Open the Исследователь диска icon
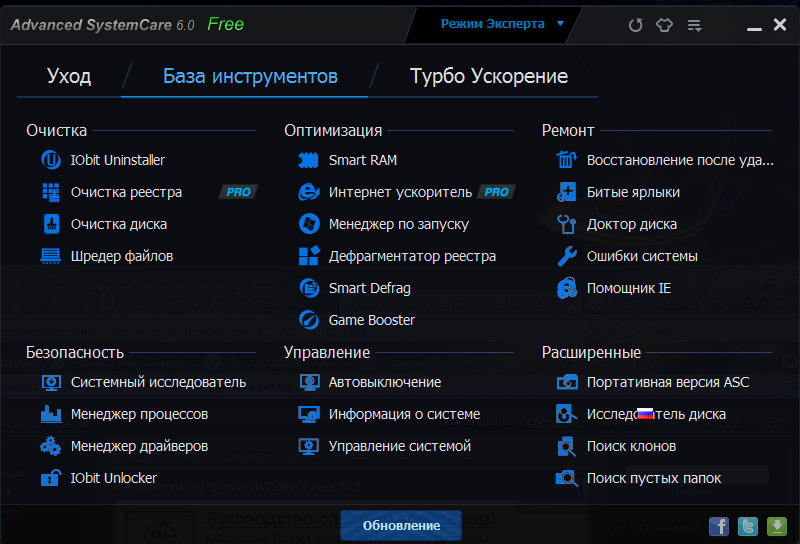The height and width of the screenshot is (544, 800). 566,414
